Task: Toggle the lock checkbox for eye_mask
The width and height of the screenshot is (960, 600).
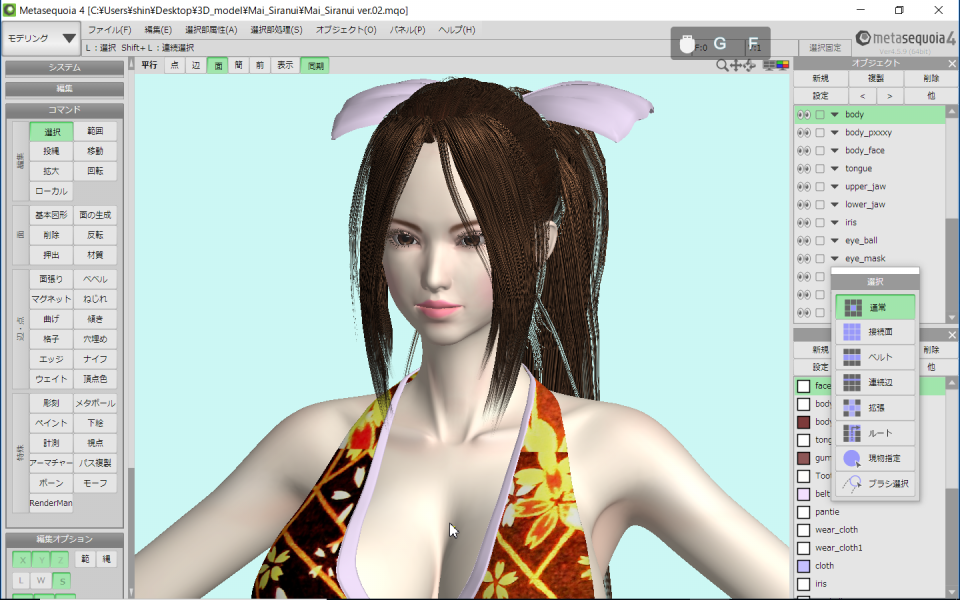Action: (x=820, y=259)
